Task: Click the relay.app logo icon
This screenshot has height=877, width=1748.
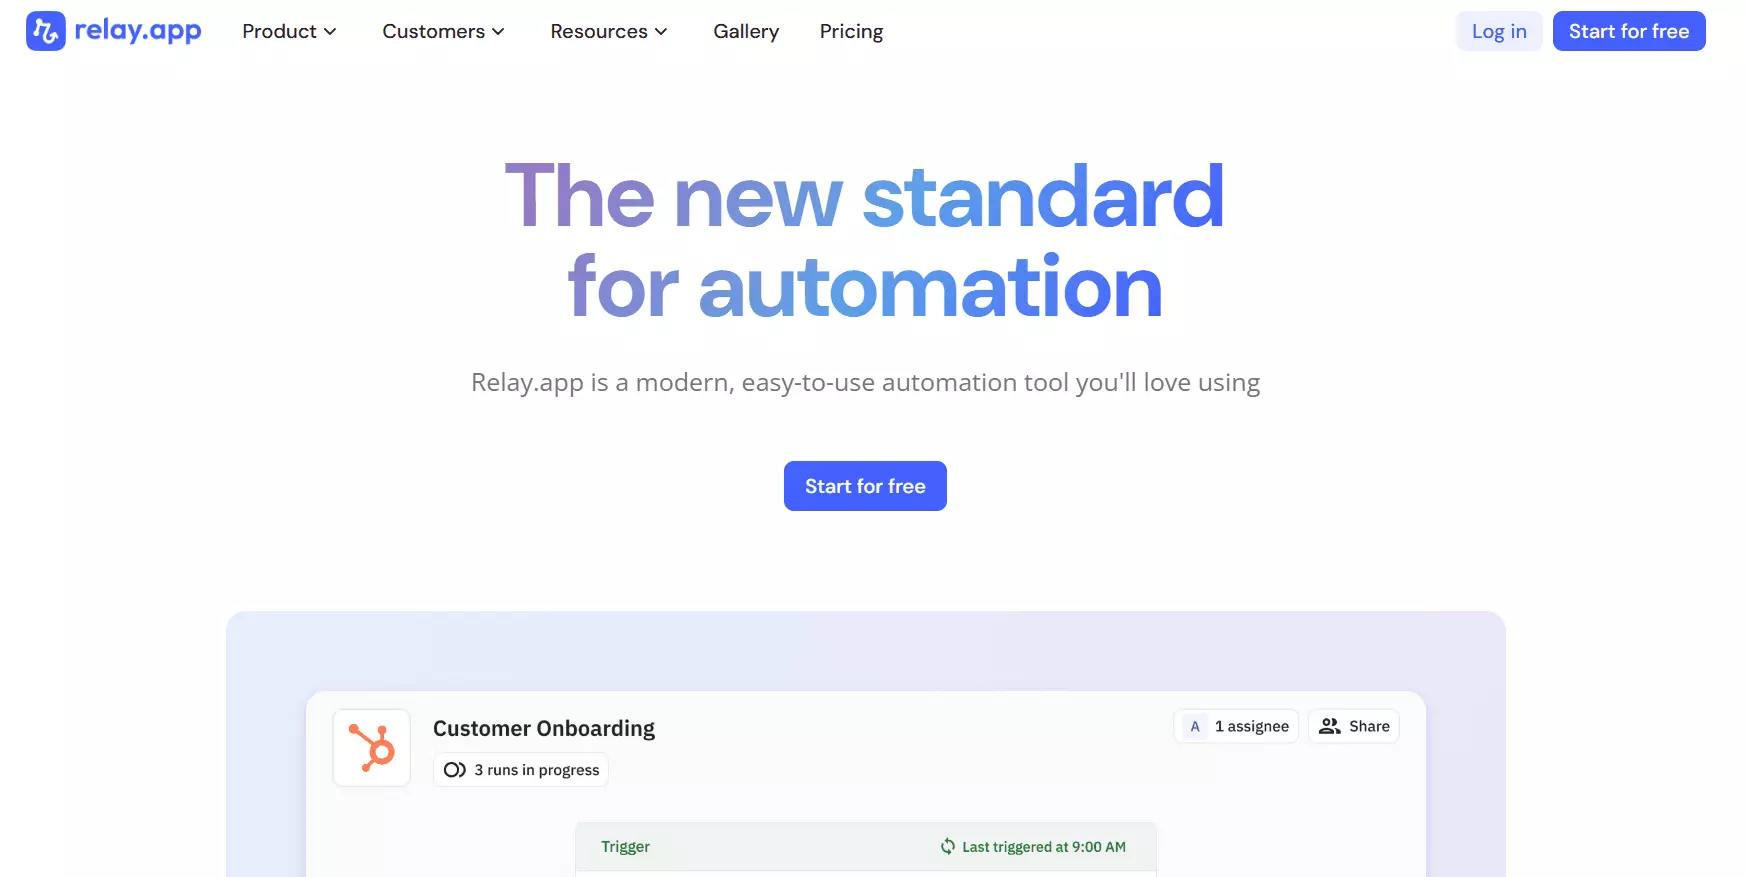Action: point(46,31)
